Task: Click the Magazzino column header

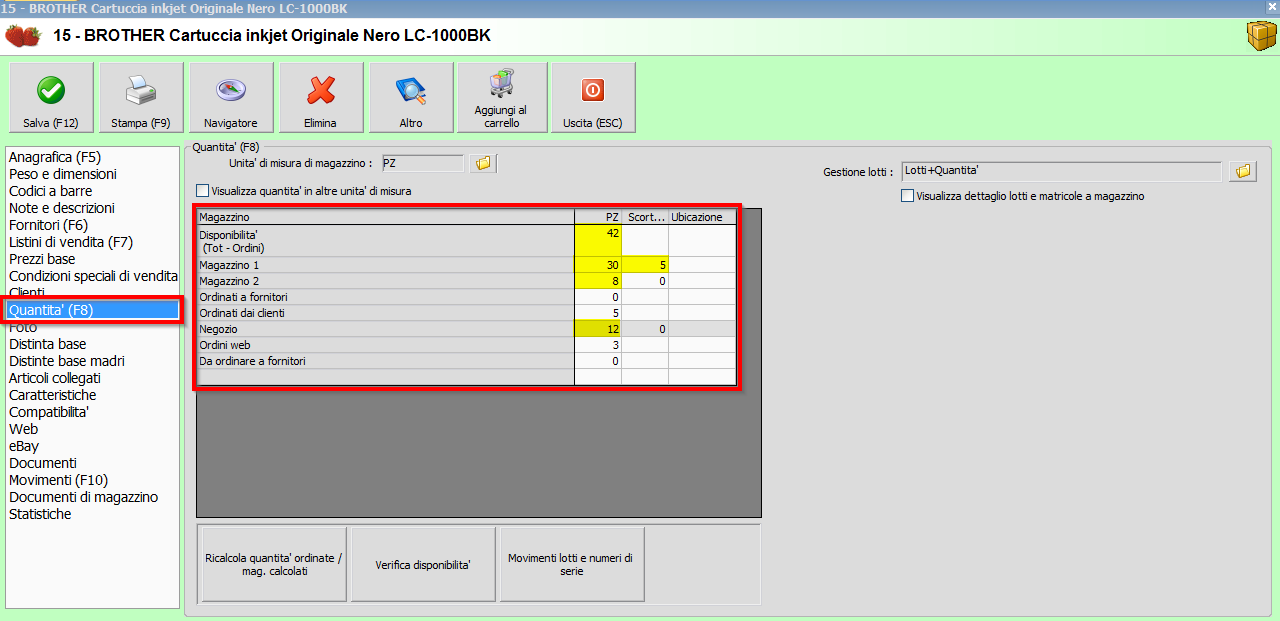Action: point(386,217)
